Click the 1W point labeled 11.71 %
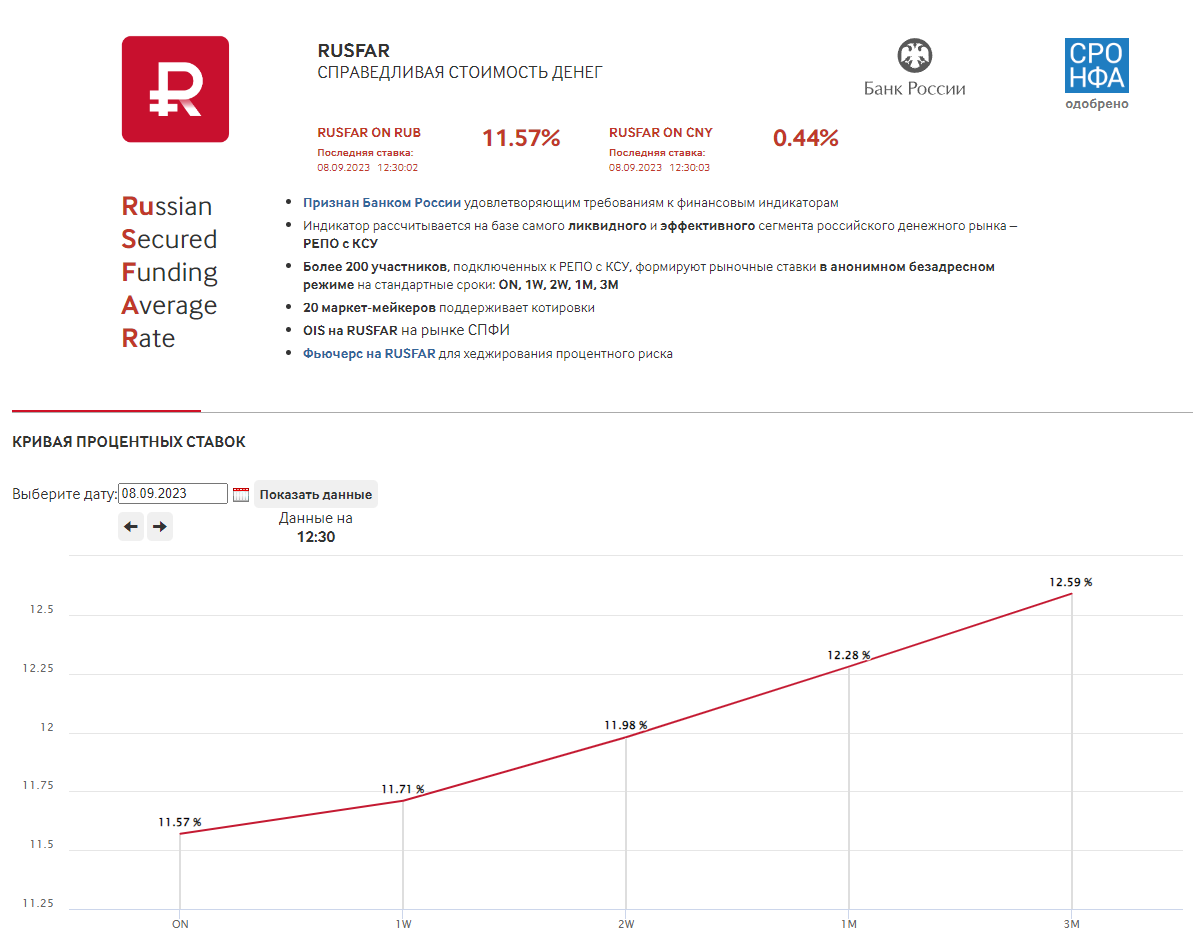The width and height of the screenshot is (1202, 943). [403, 800]
